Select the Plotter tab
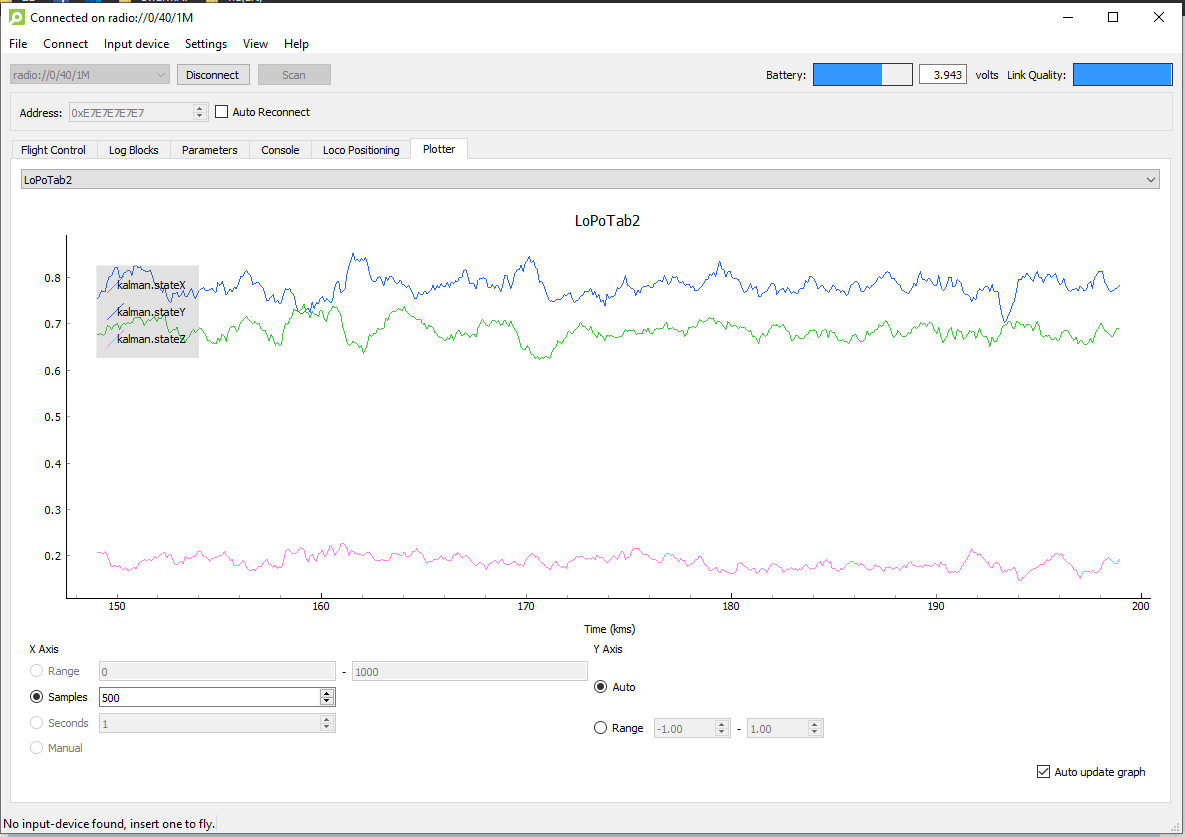This screenshot has width=1185, height=837. pos(439,149)
